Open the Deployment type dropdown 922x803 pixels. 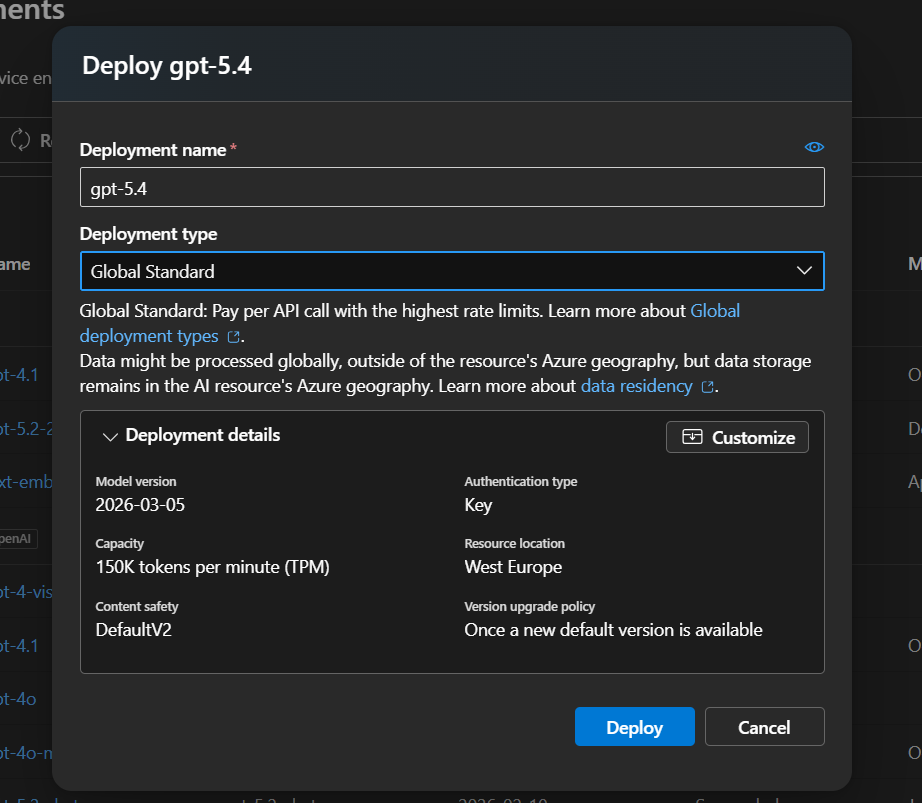pyautogui.click(x=452, y=271)
